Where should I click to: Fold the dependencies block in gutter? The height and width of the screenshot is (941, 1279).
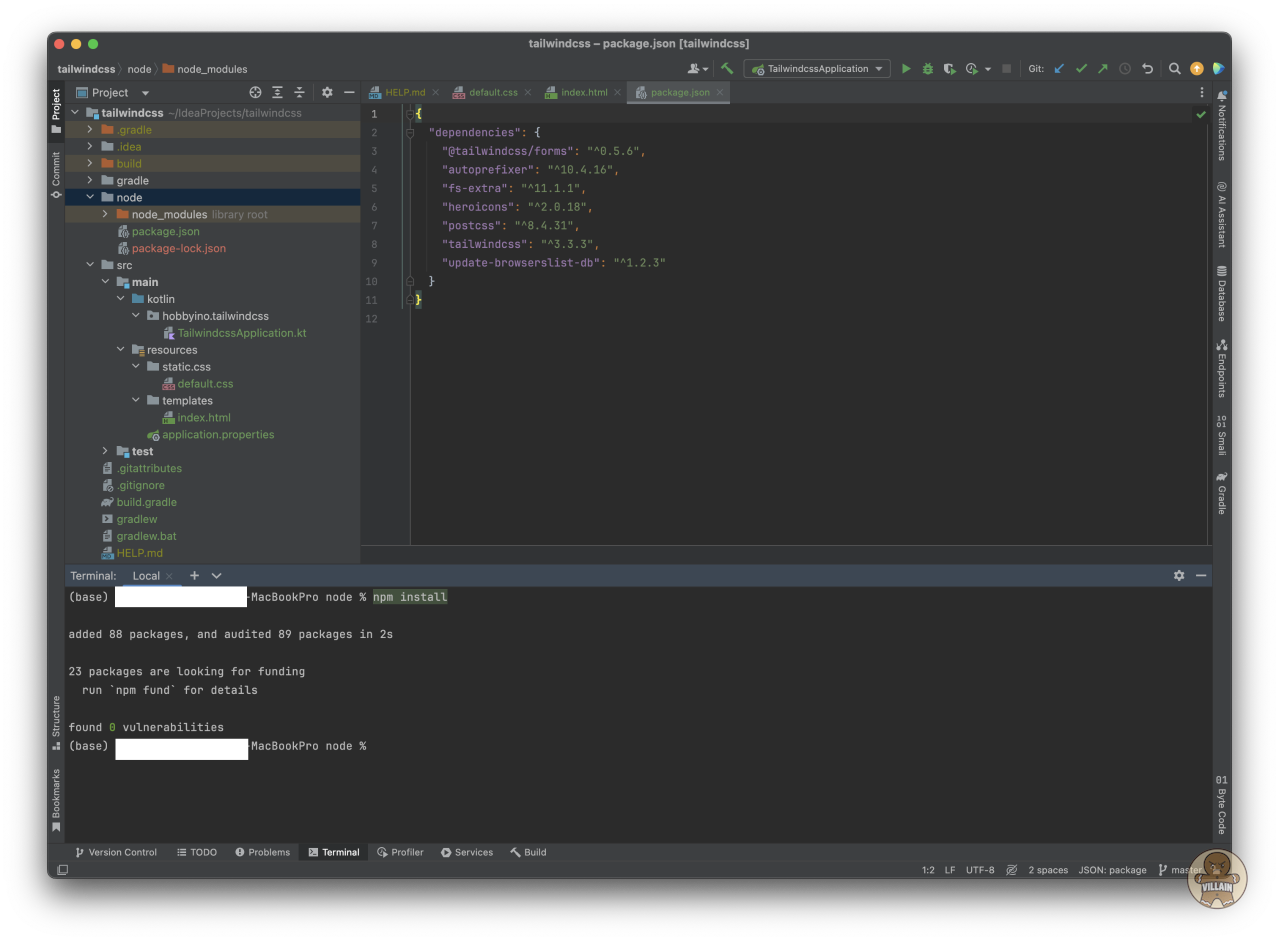[410, 132]
